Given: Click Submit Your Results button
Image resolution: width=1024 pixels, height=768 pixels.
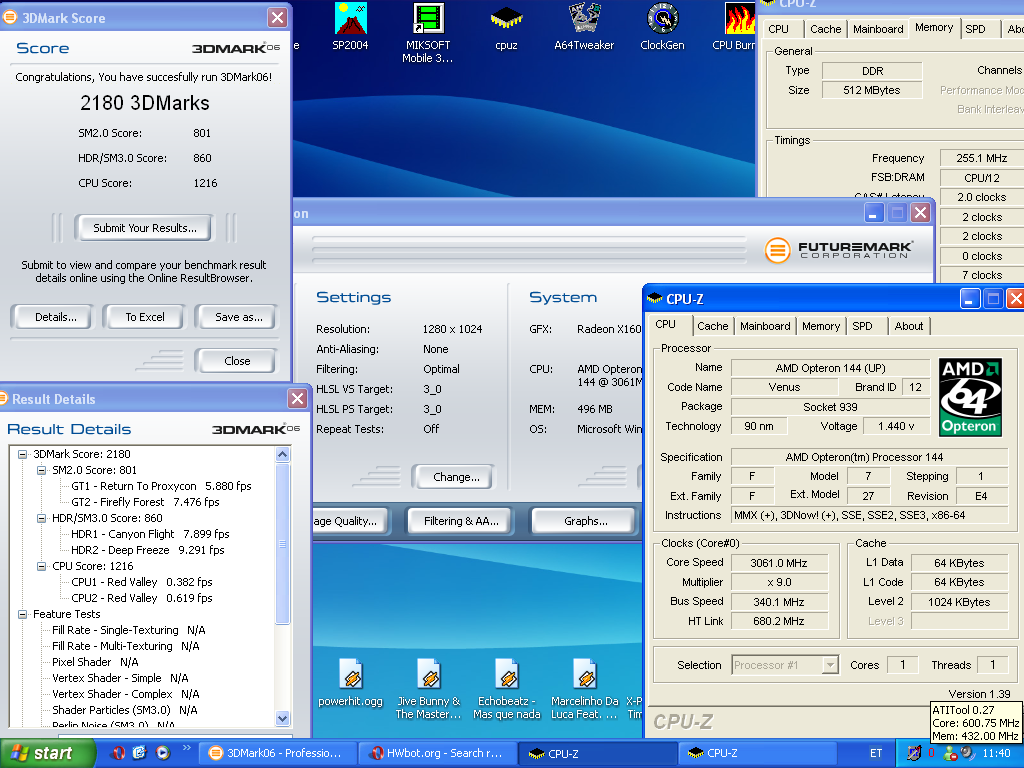Looking at the screenshot, I should (x=144, y=228).
